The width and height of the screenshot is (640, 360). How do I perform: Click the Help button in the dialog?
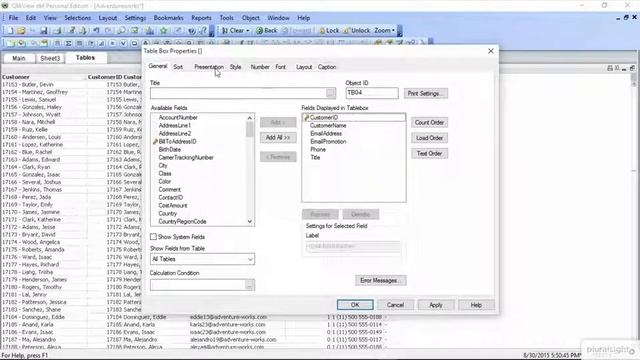coord(476,305)
